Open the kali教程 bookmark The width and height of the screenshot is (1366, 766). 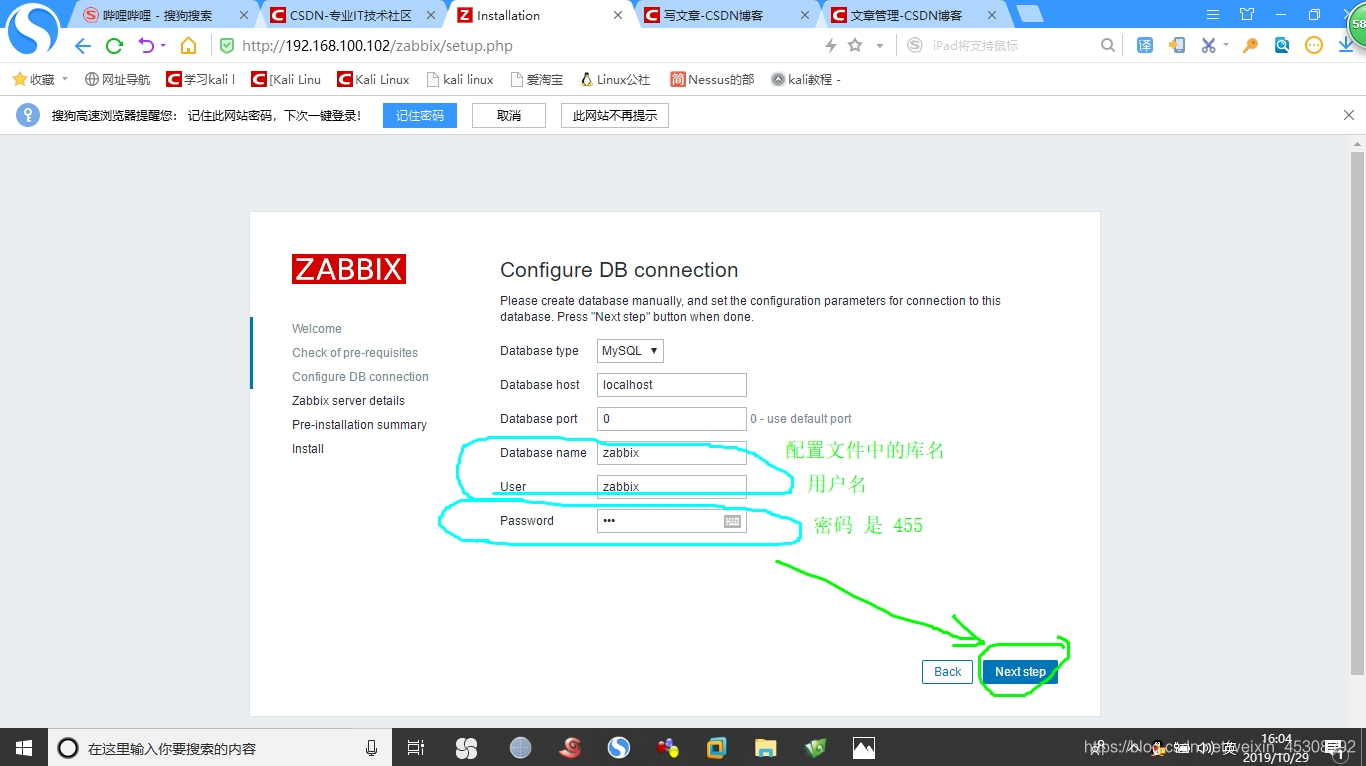[x=806, y=79]
